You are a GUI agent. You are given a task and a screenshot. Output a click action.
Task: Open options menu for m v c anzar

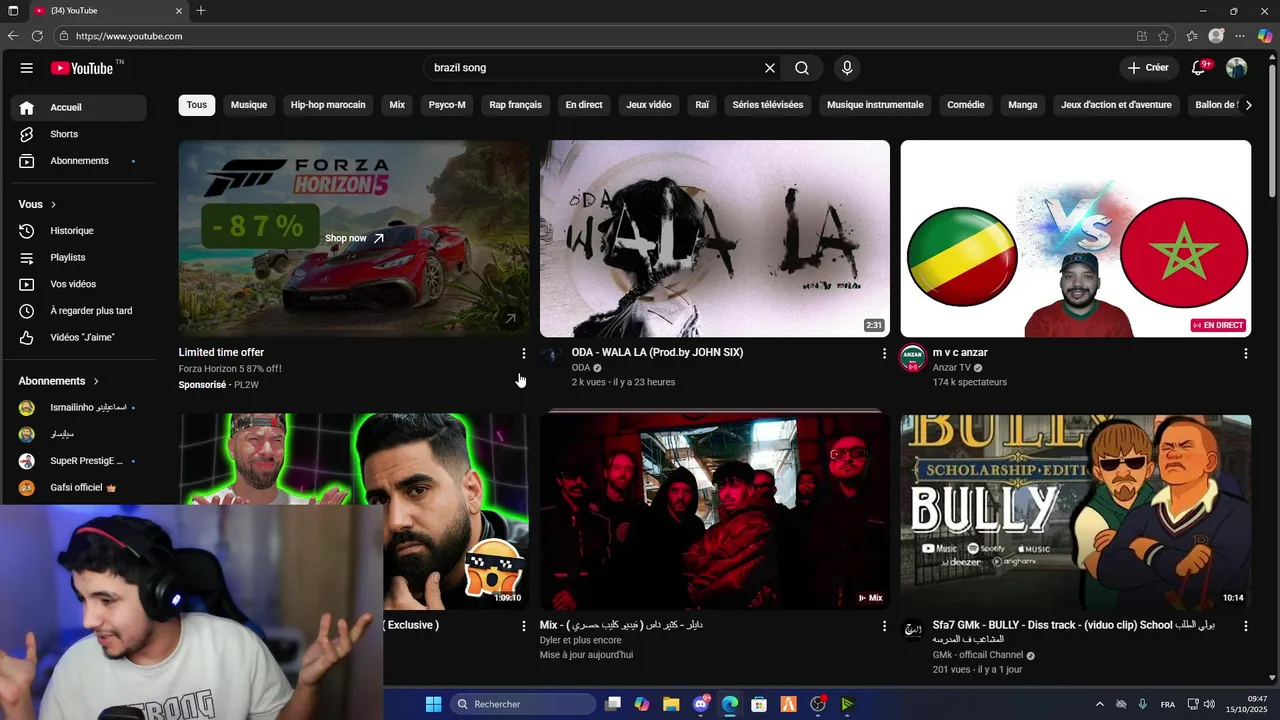point(1245,353)
